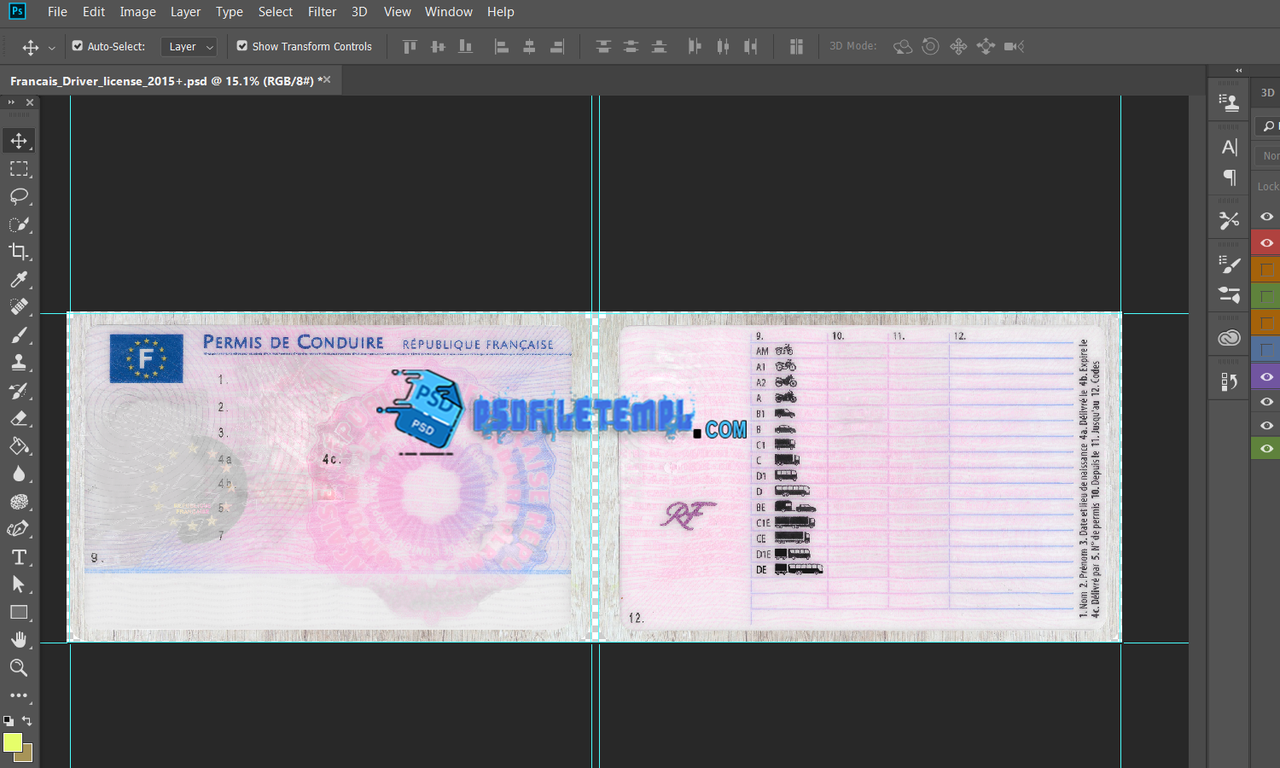Hide the topmost visible layer eye
The width and height of the screenshot is (1280, 768).
pos(1266,216)
